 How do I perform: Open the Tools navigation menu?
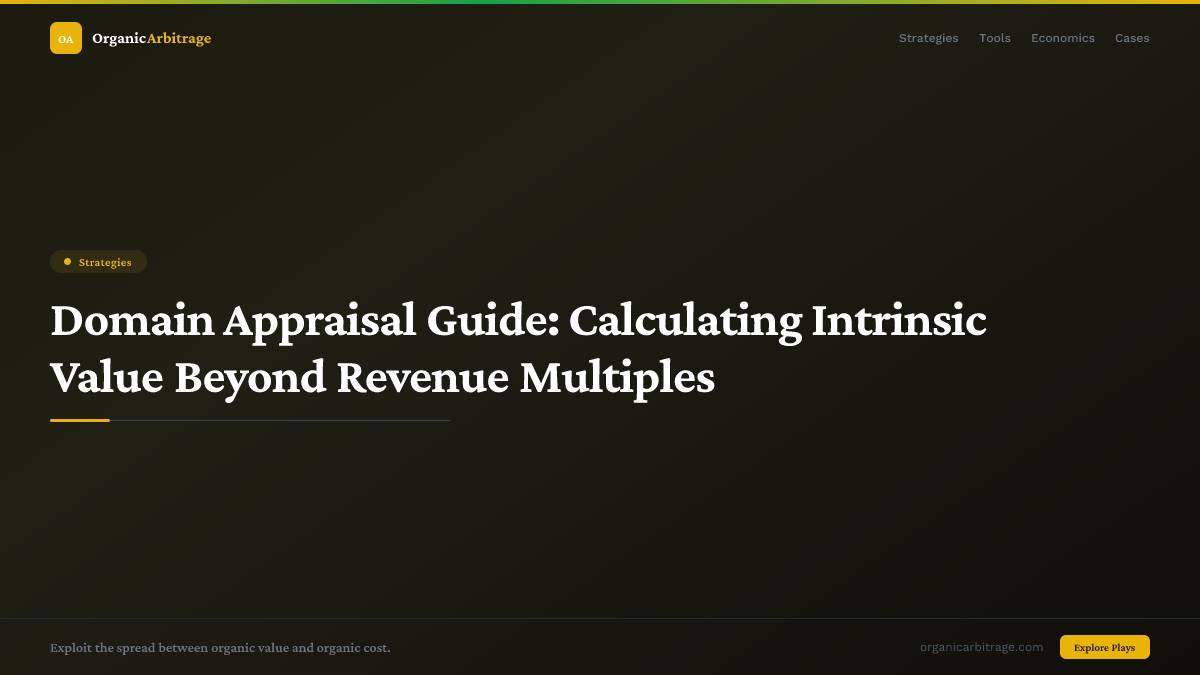995,38
